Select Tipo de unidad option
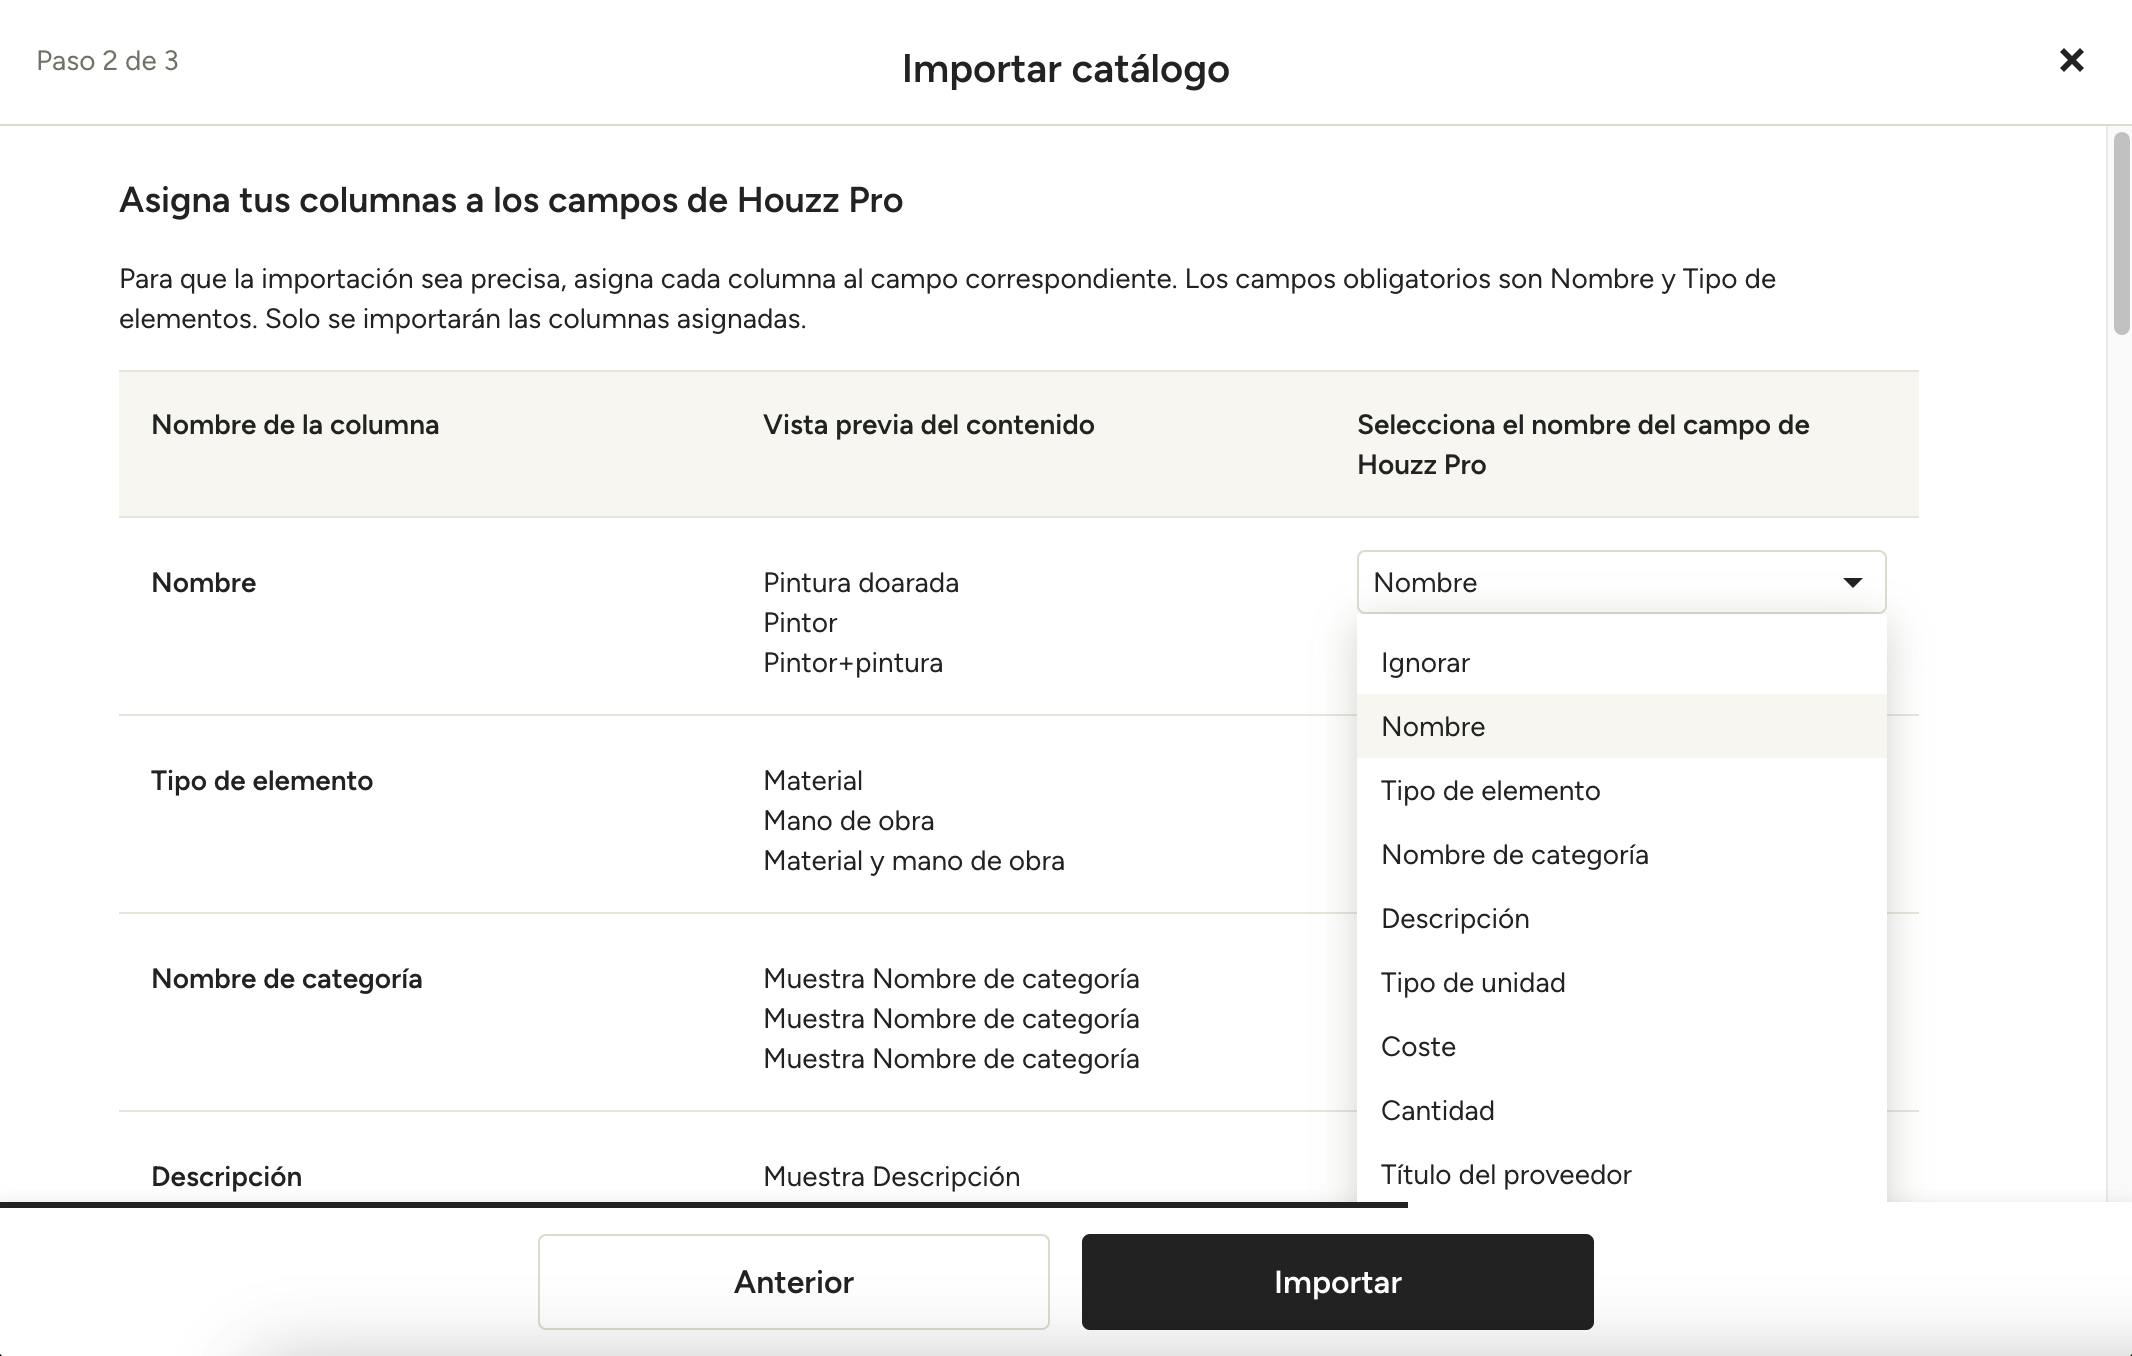The height and width of the screenshot is (1356, 2132). pyautogui.click(x=1473, y=983)
